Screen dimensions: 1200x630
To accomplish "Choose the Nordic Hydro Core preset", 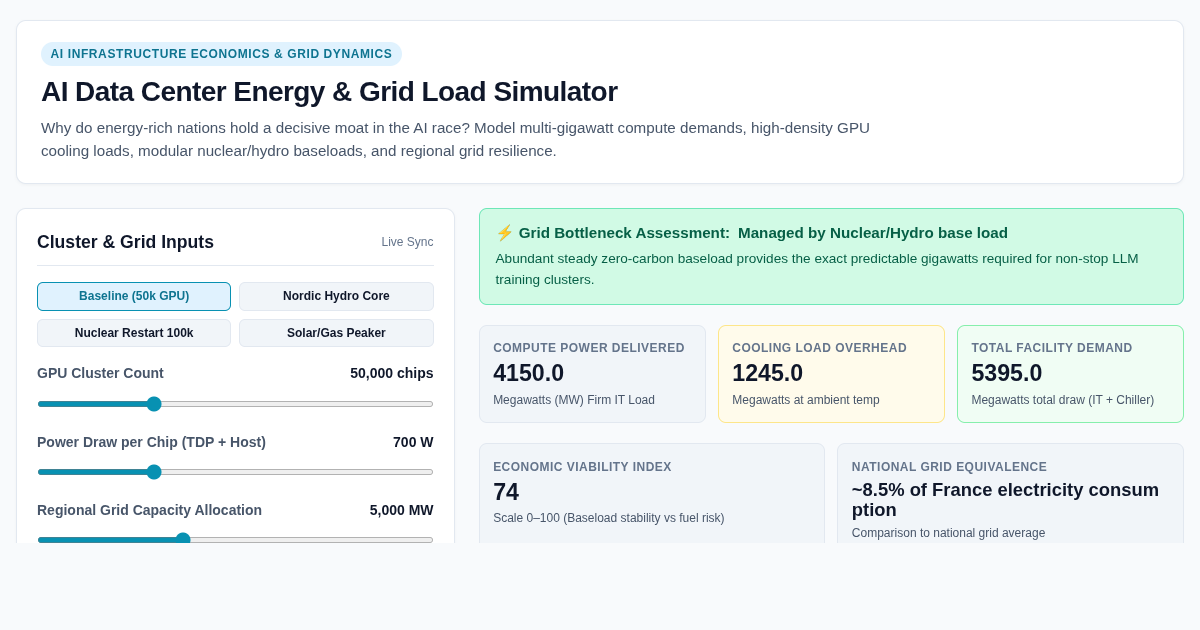I will (x=336, y=296).
